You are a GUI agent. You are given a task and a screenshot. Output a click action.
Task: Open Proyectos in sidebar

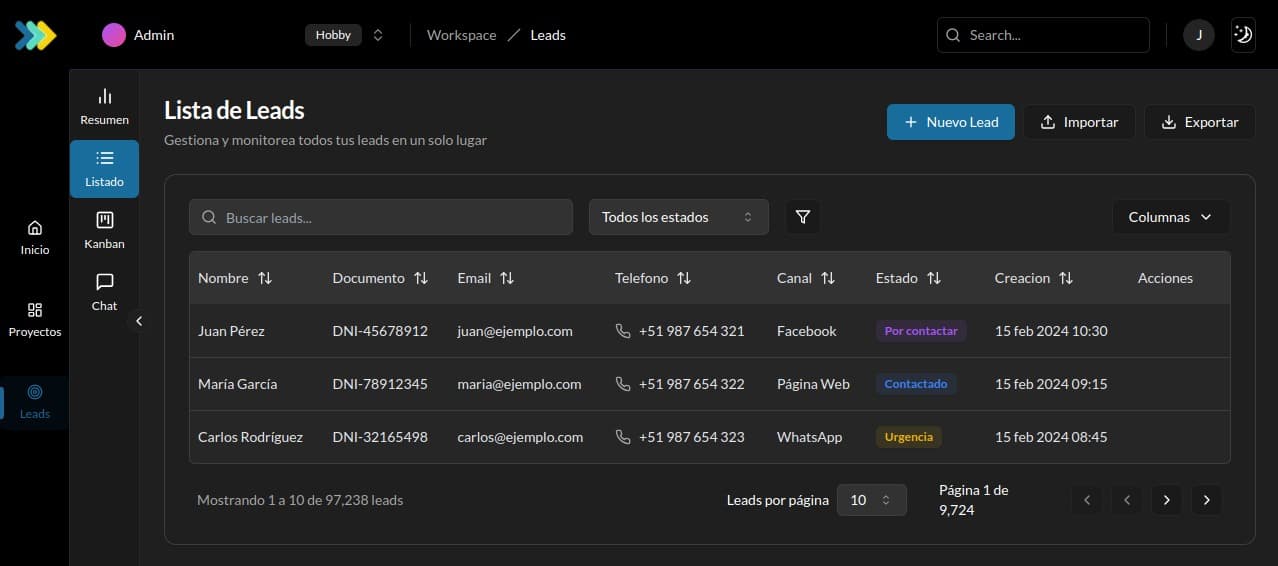pyautogui.click(x=35, y=320)
